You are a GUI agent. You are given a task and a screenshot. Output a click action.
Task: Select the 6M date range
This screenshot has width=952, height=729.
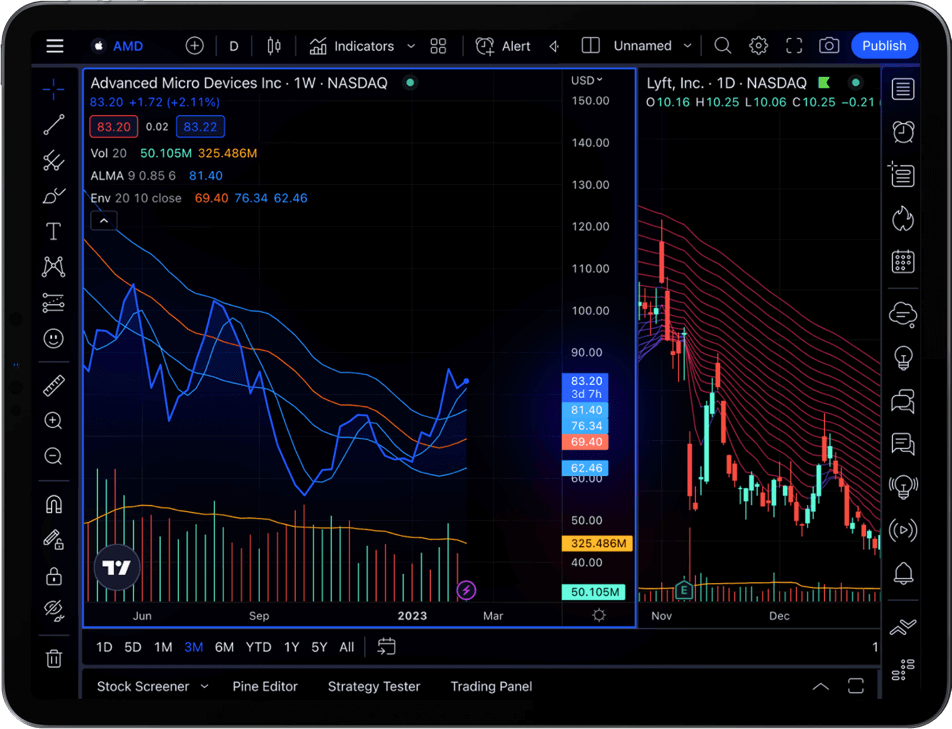[x=224, y=648]
